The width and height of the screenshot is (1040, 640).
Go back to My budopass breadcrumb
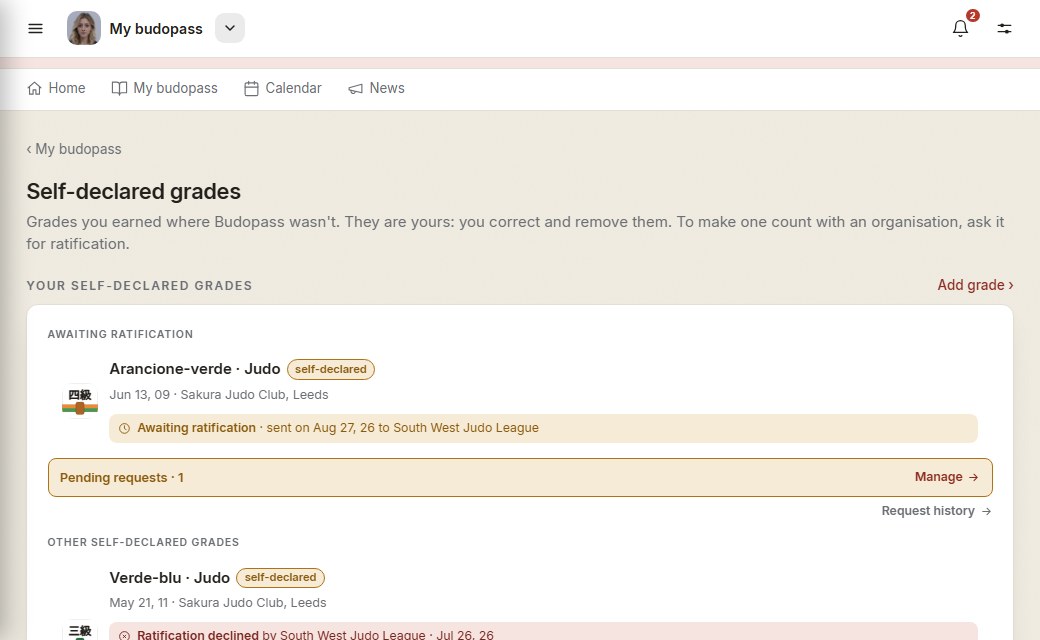pos(74,149)
